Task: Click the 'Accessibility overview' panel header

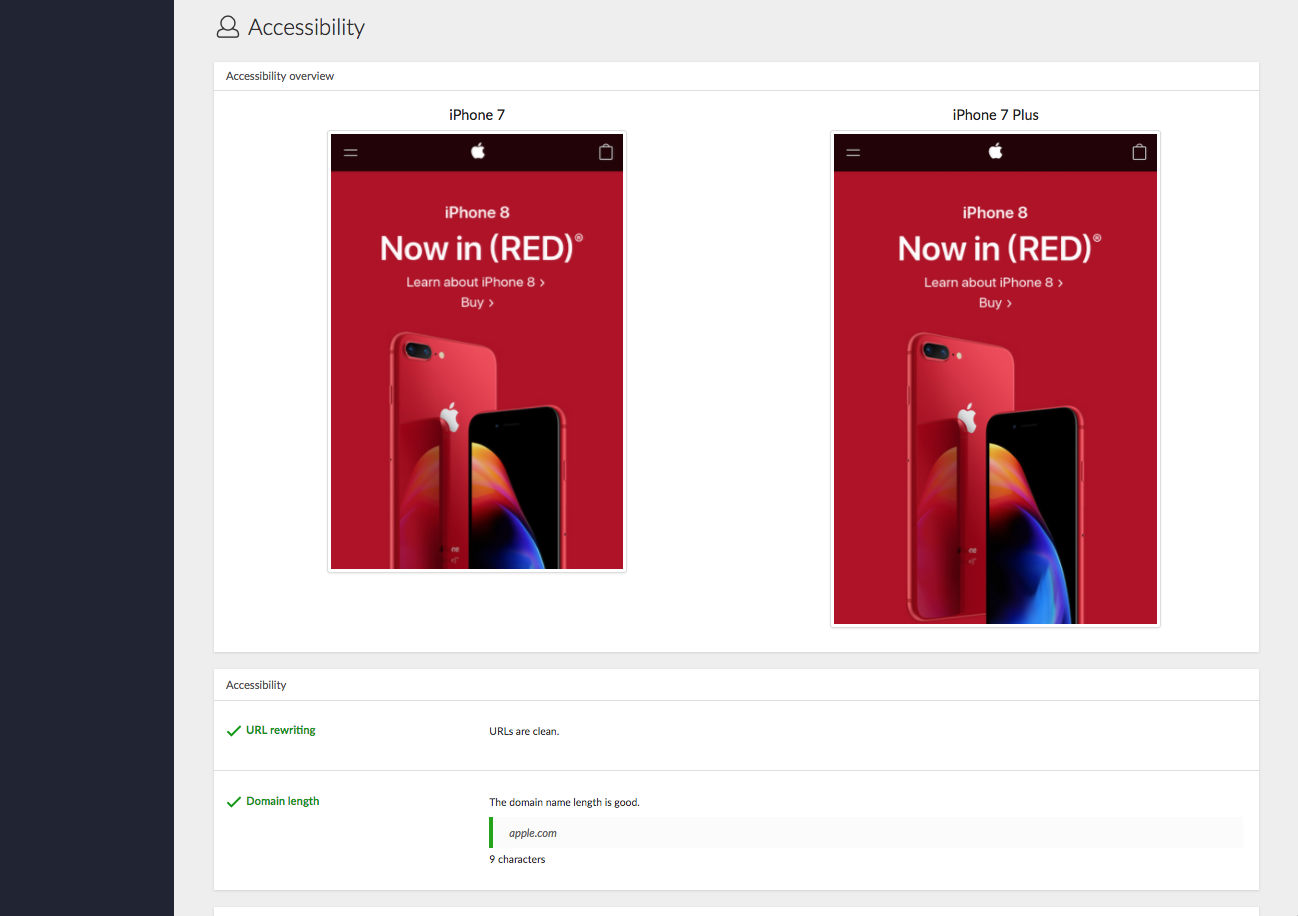Action: (280, 76)
